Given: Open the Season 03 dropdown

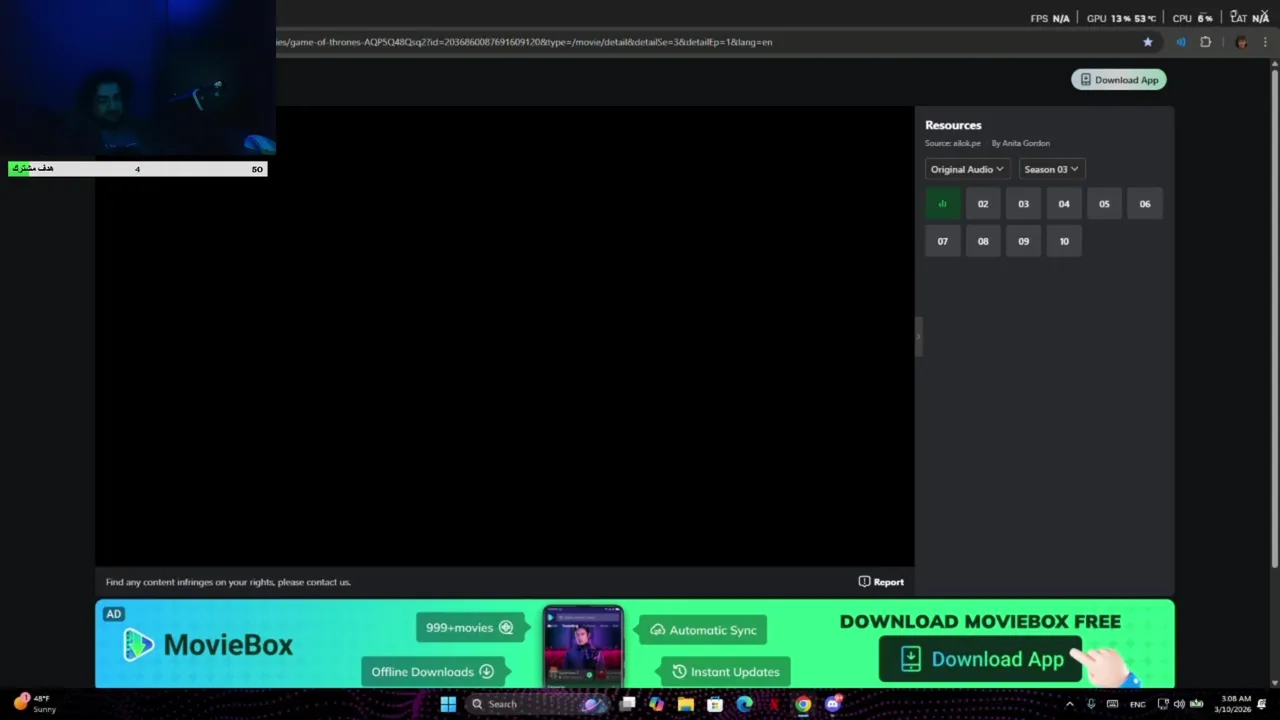Looking at the screenshot, I should 1051,169.
